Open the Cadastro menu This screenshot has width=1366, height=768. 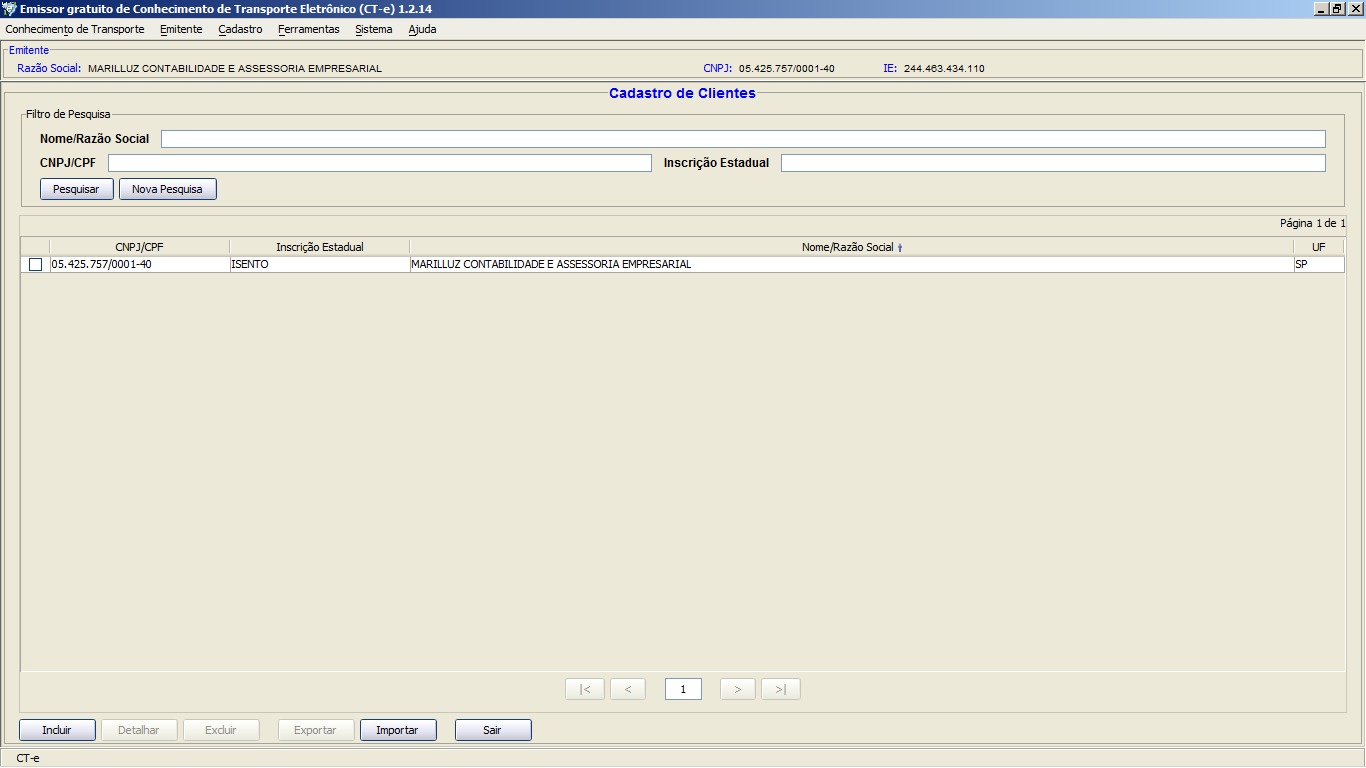coord(240,29)
